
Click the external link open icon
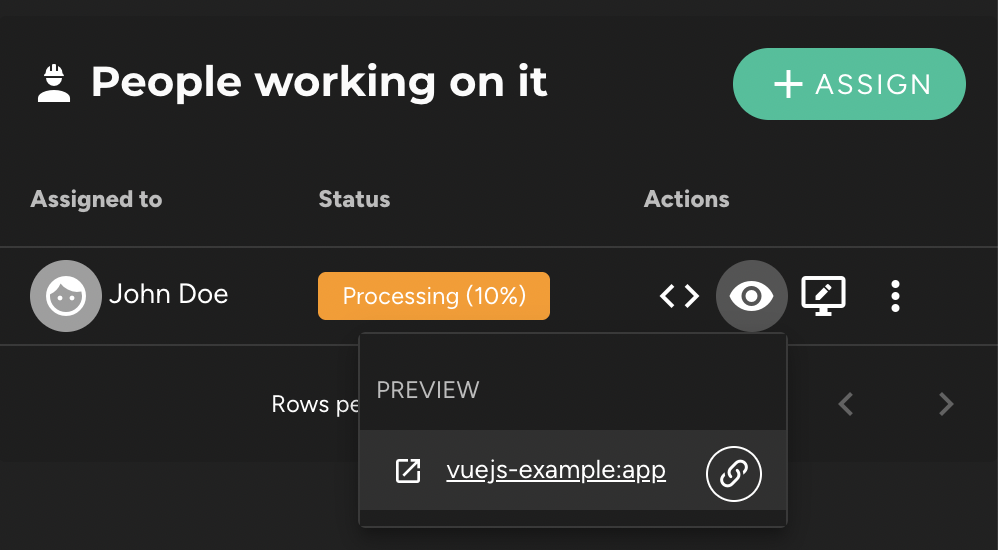(x=407, y=471)
